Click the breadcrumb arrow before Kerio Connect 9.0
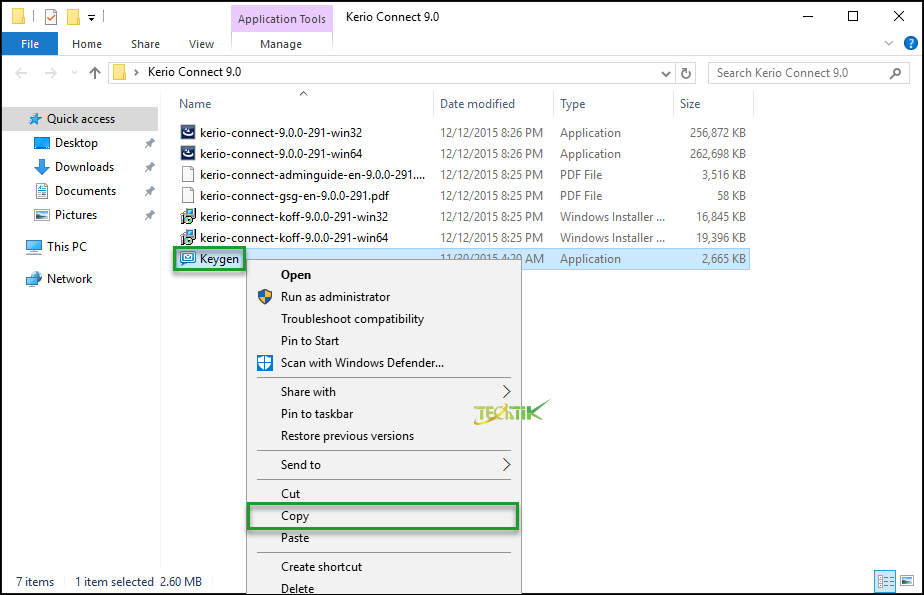This screenshot has height=595, width=924. (136, 72)
